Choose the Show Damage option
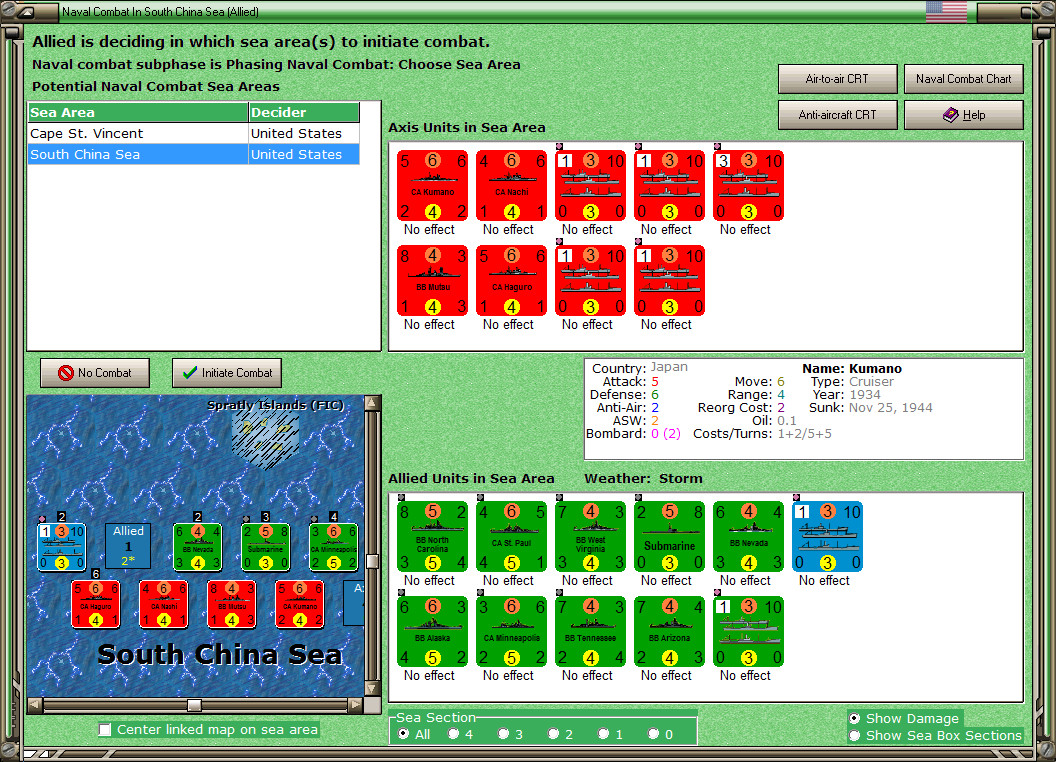Screen dimensions: 1056x762 point(855,718)
